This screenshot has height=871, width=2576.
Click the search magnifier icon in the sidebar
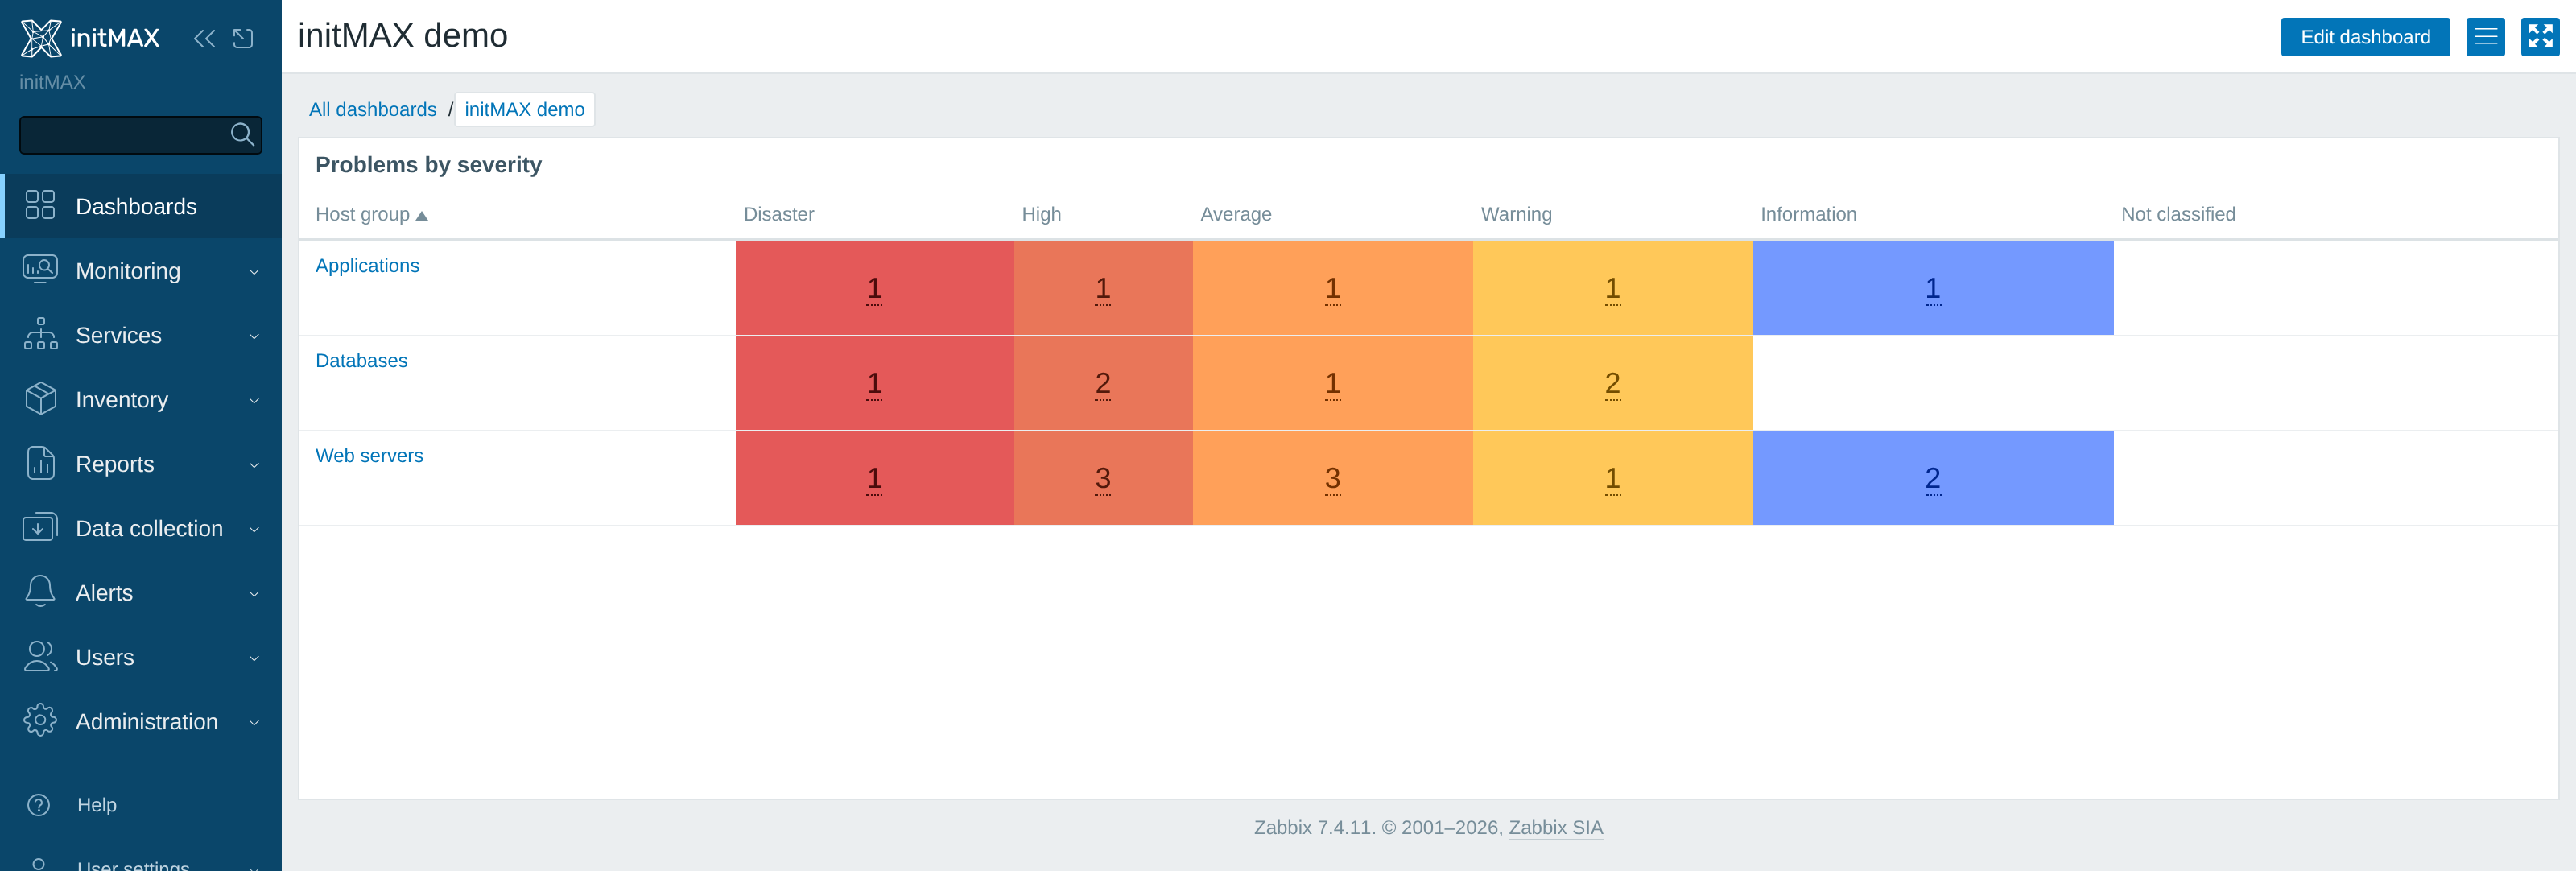pyautogui.click(x=242, y=134)
